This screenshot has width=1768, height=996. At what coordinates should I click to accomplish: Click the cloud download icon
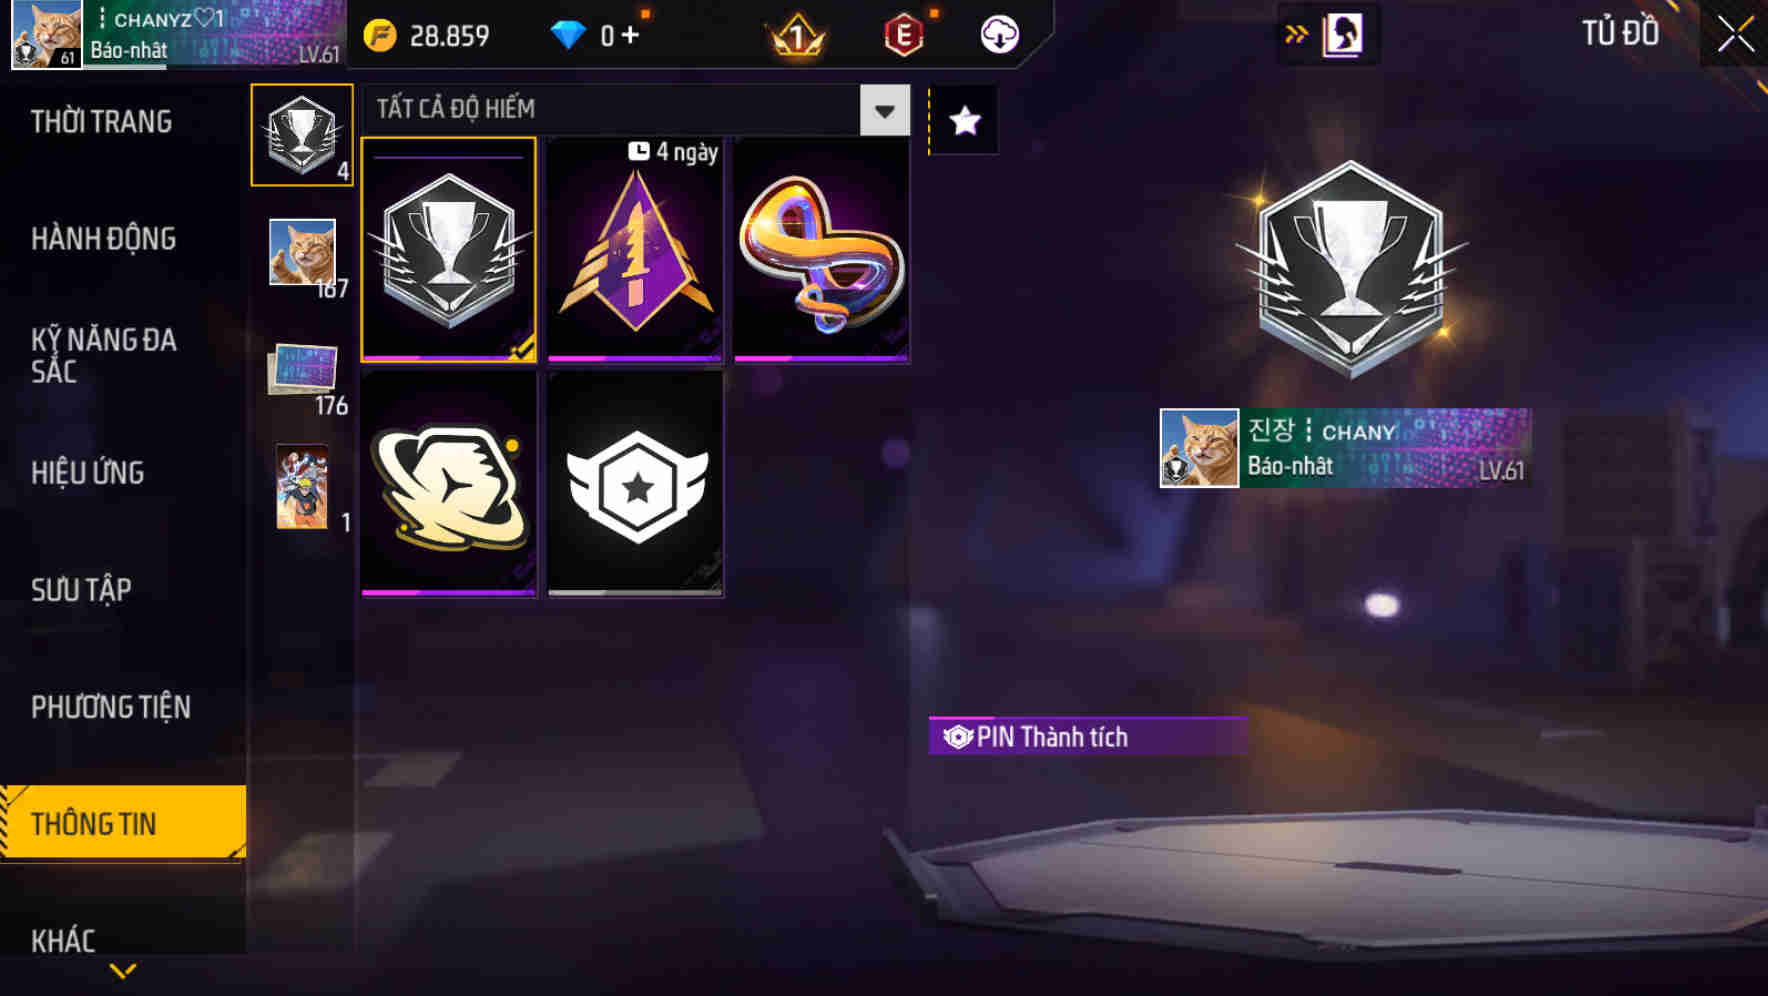click(x=999, y=35)
